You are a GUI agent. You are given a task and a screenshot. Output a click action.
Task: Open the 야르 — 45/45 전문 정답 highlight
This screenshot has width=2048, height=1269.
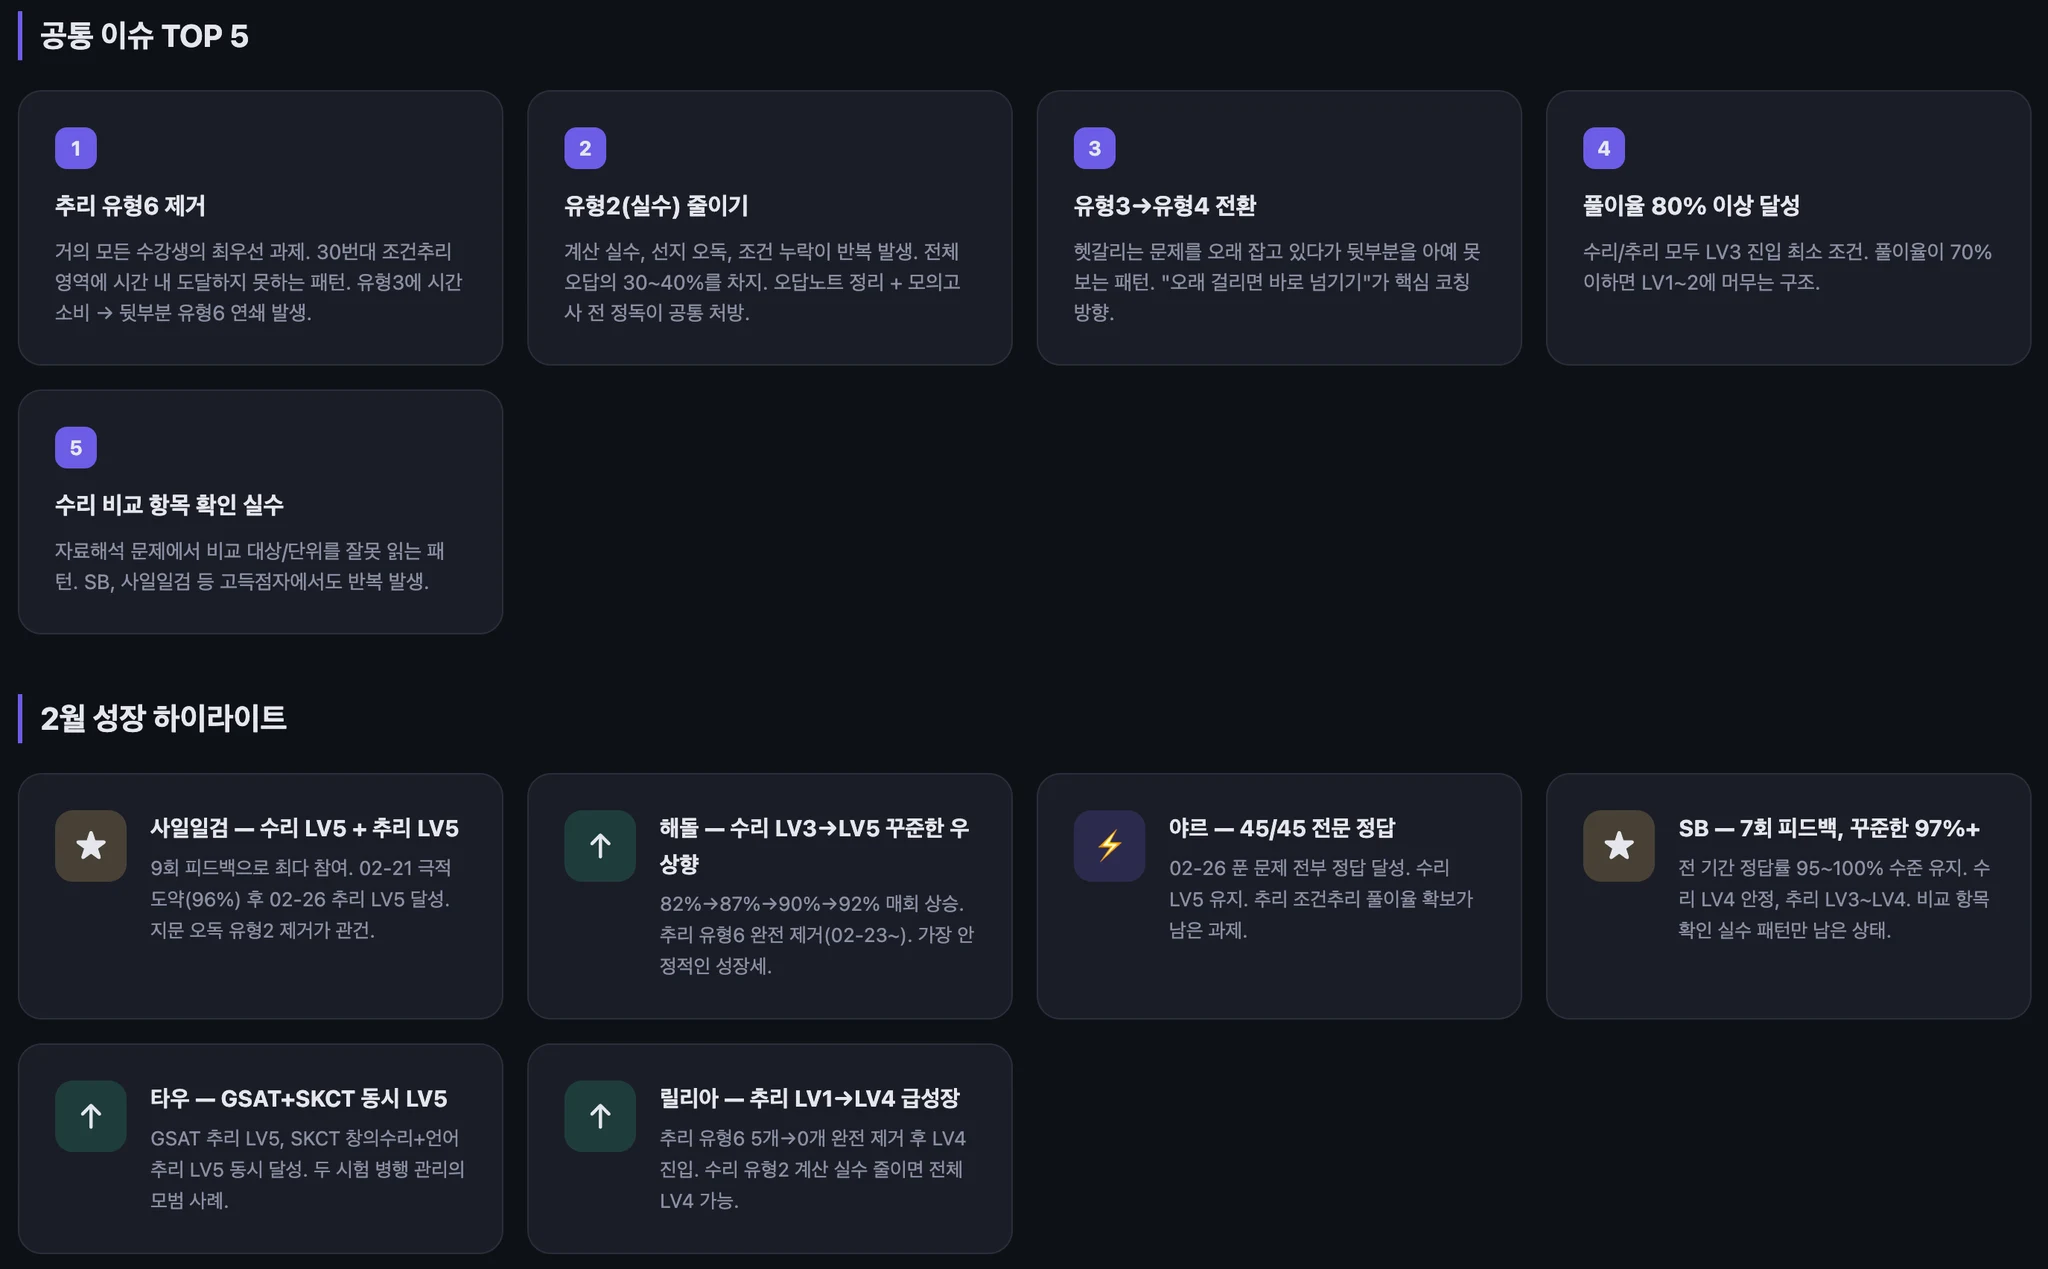click(1281, 828)
